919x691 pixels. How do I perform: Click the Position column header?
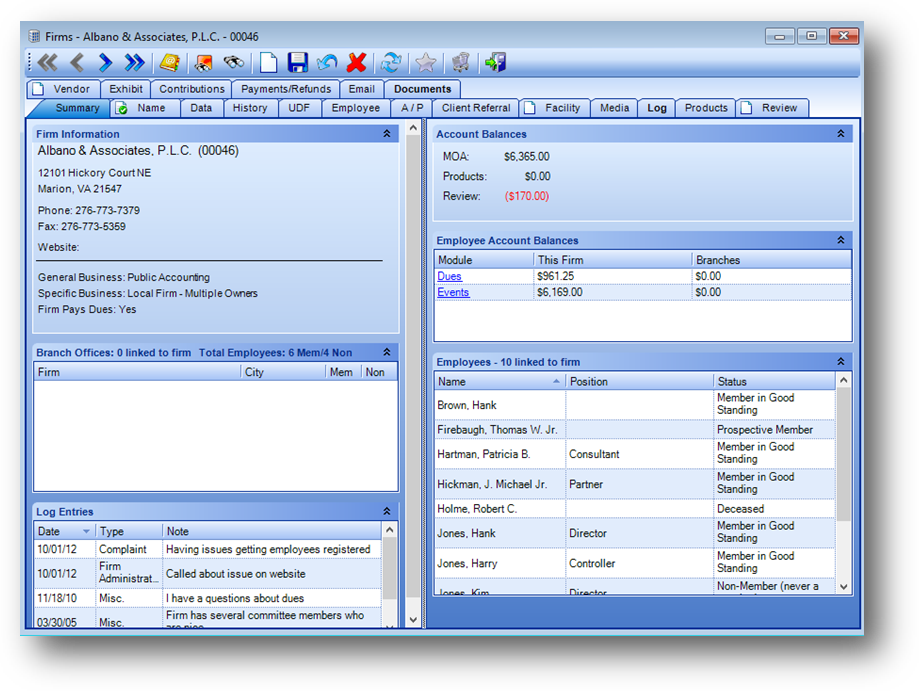tap(639, 382)
